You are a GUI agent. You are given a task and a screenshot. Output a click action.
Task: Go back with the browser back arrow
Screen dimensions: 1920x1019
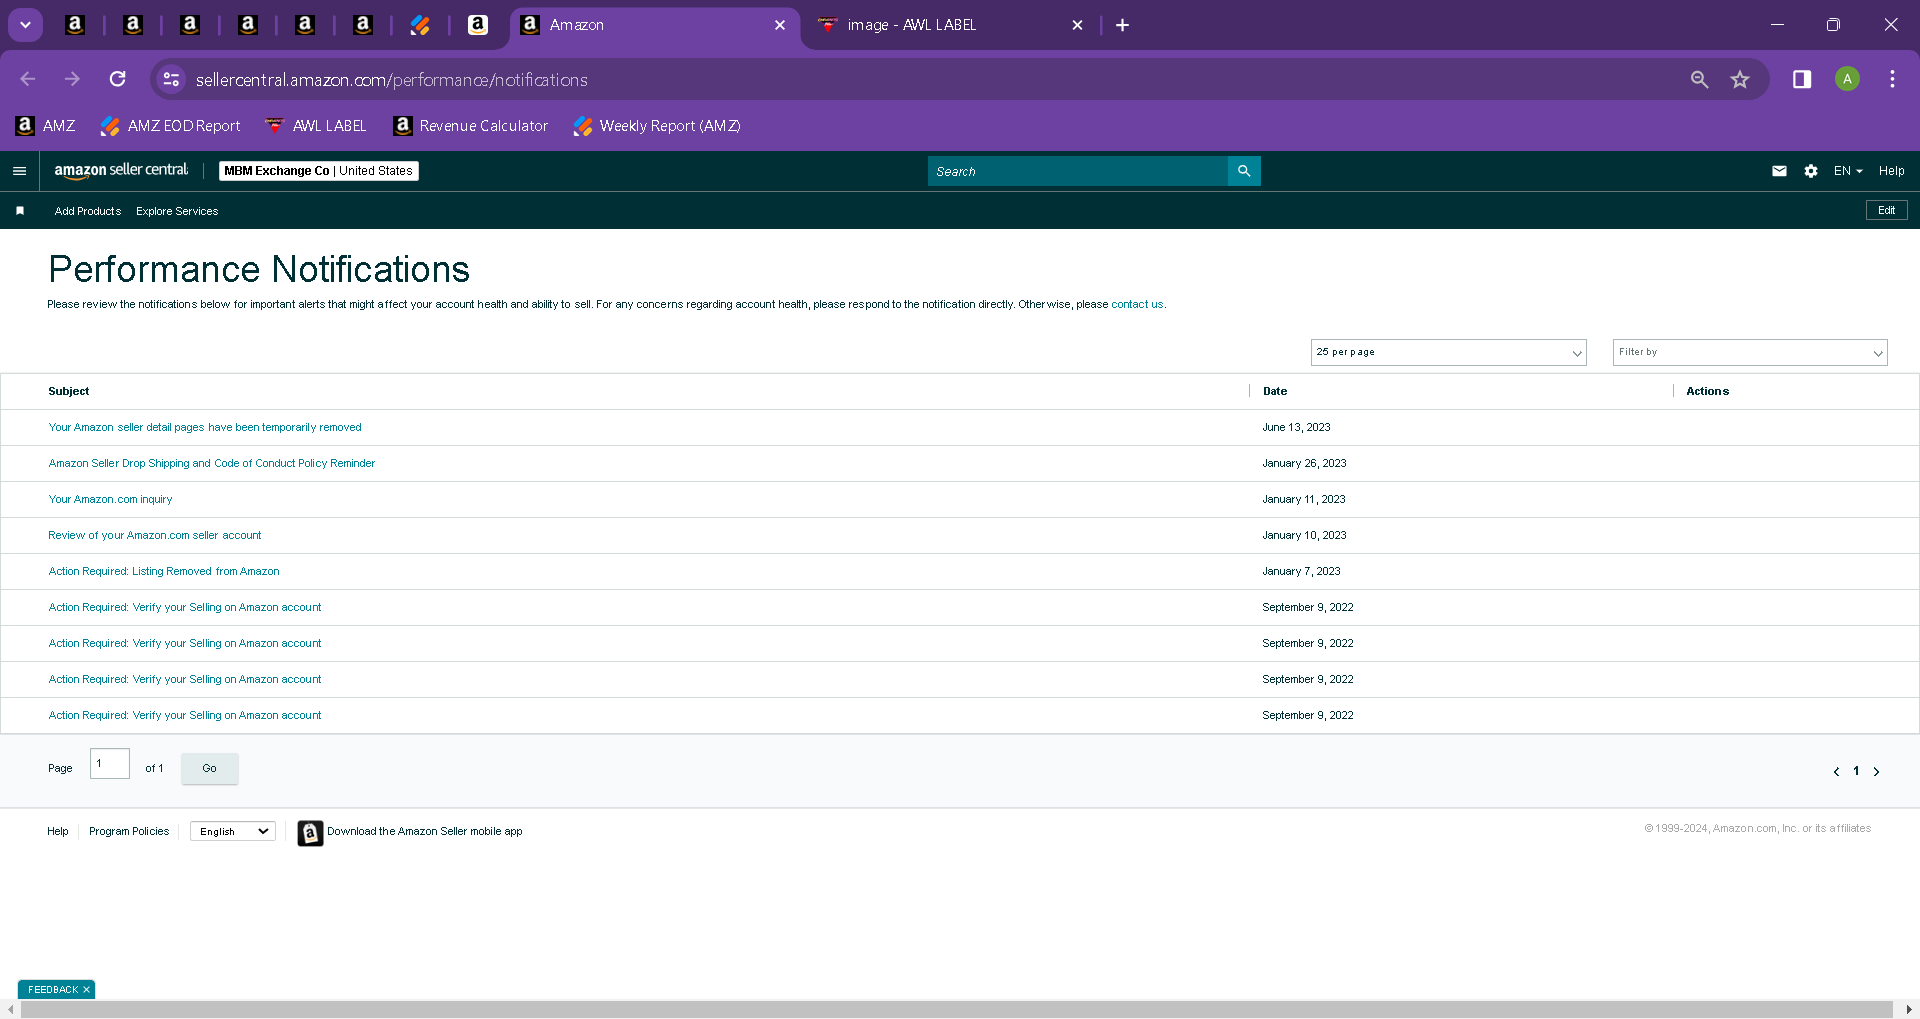pos(28,79)
